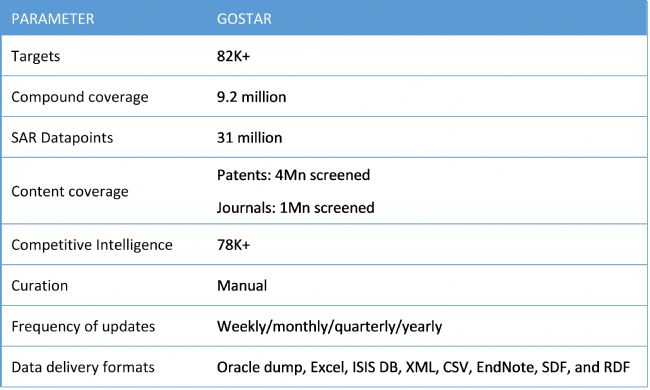650x390 pixels.
Task: Click the Patents: 4Mn screened text
Action: (293, 175)
